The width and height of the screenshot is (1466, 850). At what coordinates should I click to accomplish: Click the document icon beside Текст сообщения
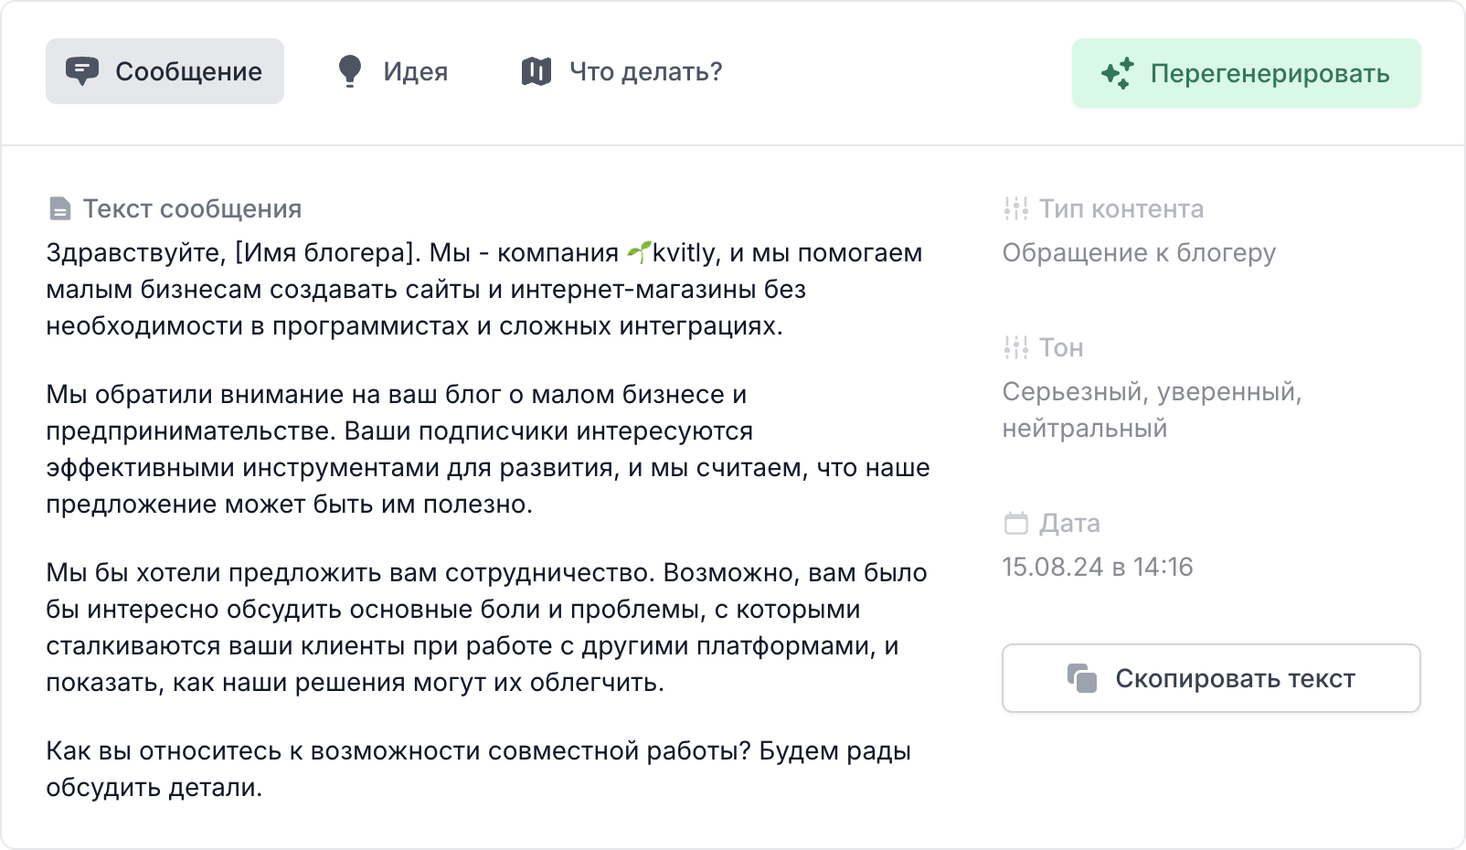[60, 208]
